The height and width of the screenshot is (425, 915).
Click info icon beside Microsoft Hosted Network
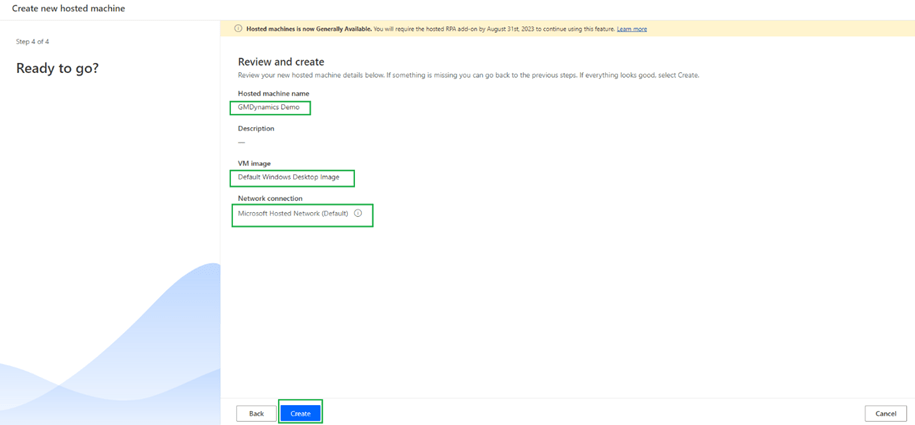(x=358, y=213)
